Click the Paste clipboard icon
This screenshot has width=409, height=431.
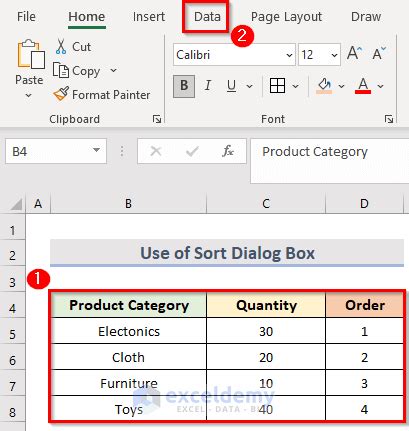tap(31, 54)
